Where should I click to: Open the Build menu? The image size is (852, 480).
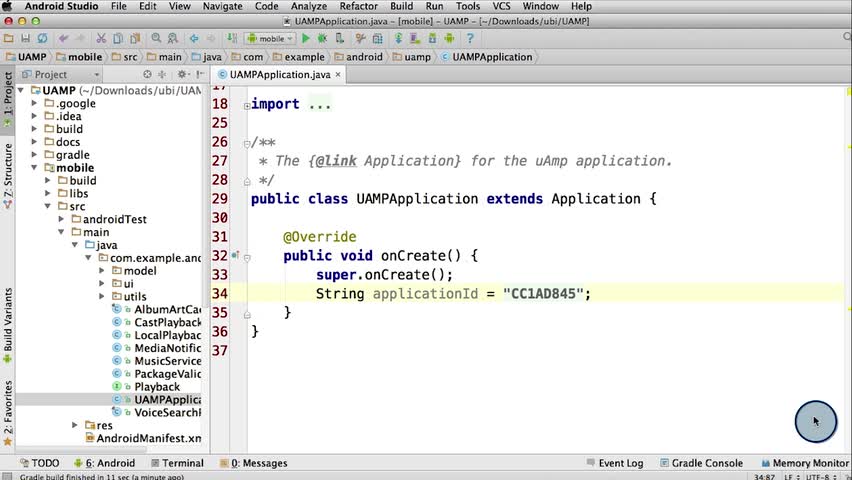401,7
